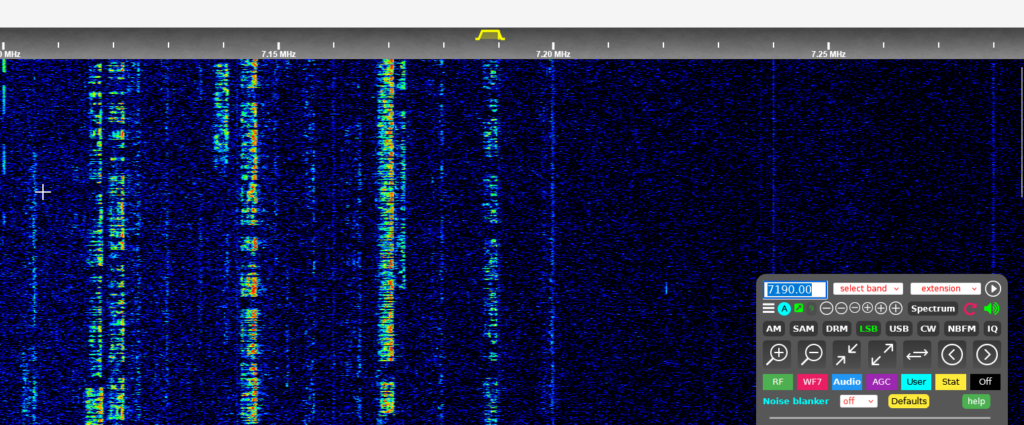Click the black Off tab
Viewport: 1024px width, 425px height.
tap(985, 382)
